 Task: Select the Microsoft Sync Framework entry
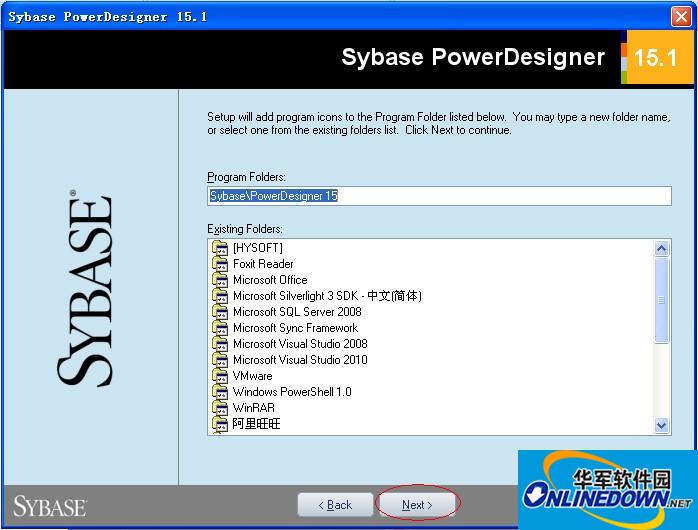pyautogui.click(x=296, y=328)
